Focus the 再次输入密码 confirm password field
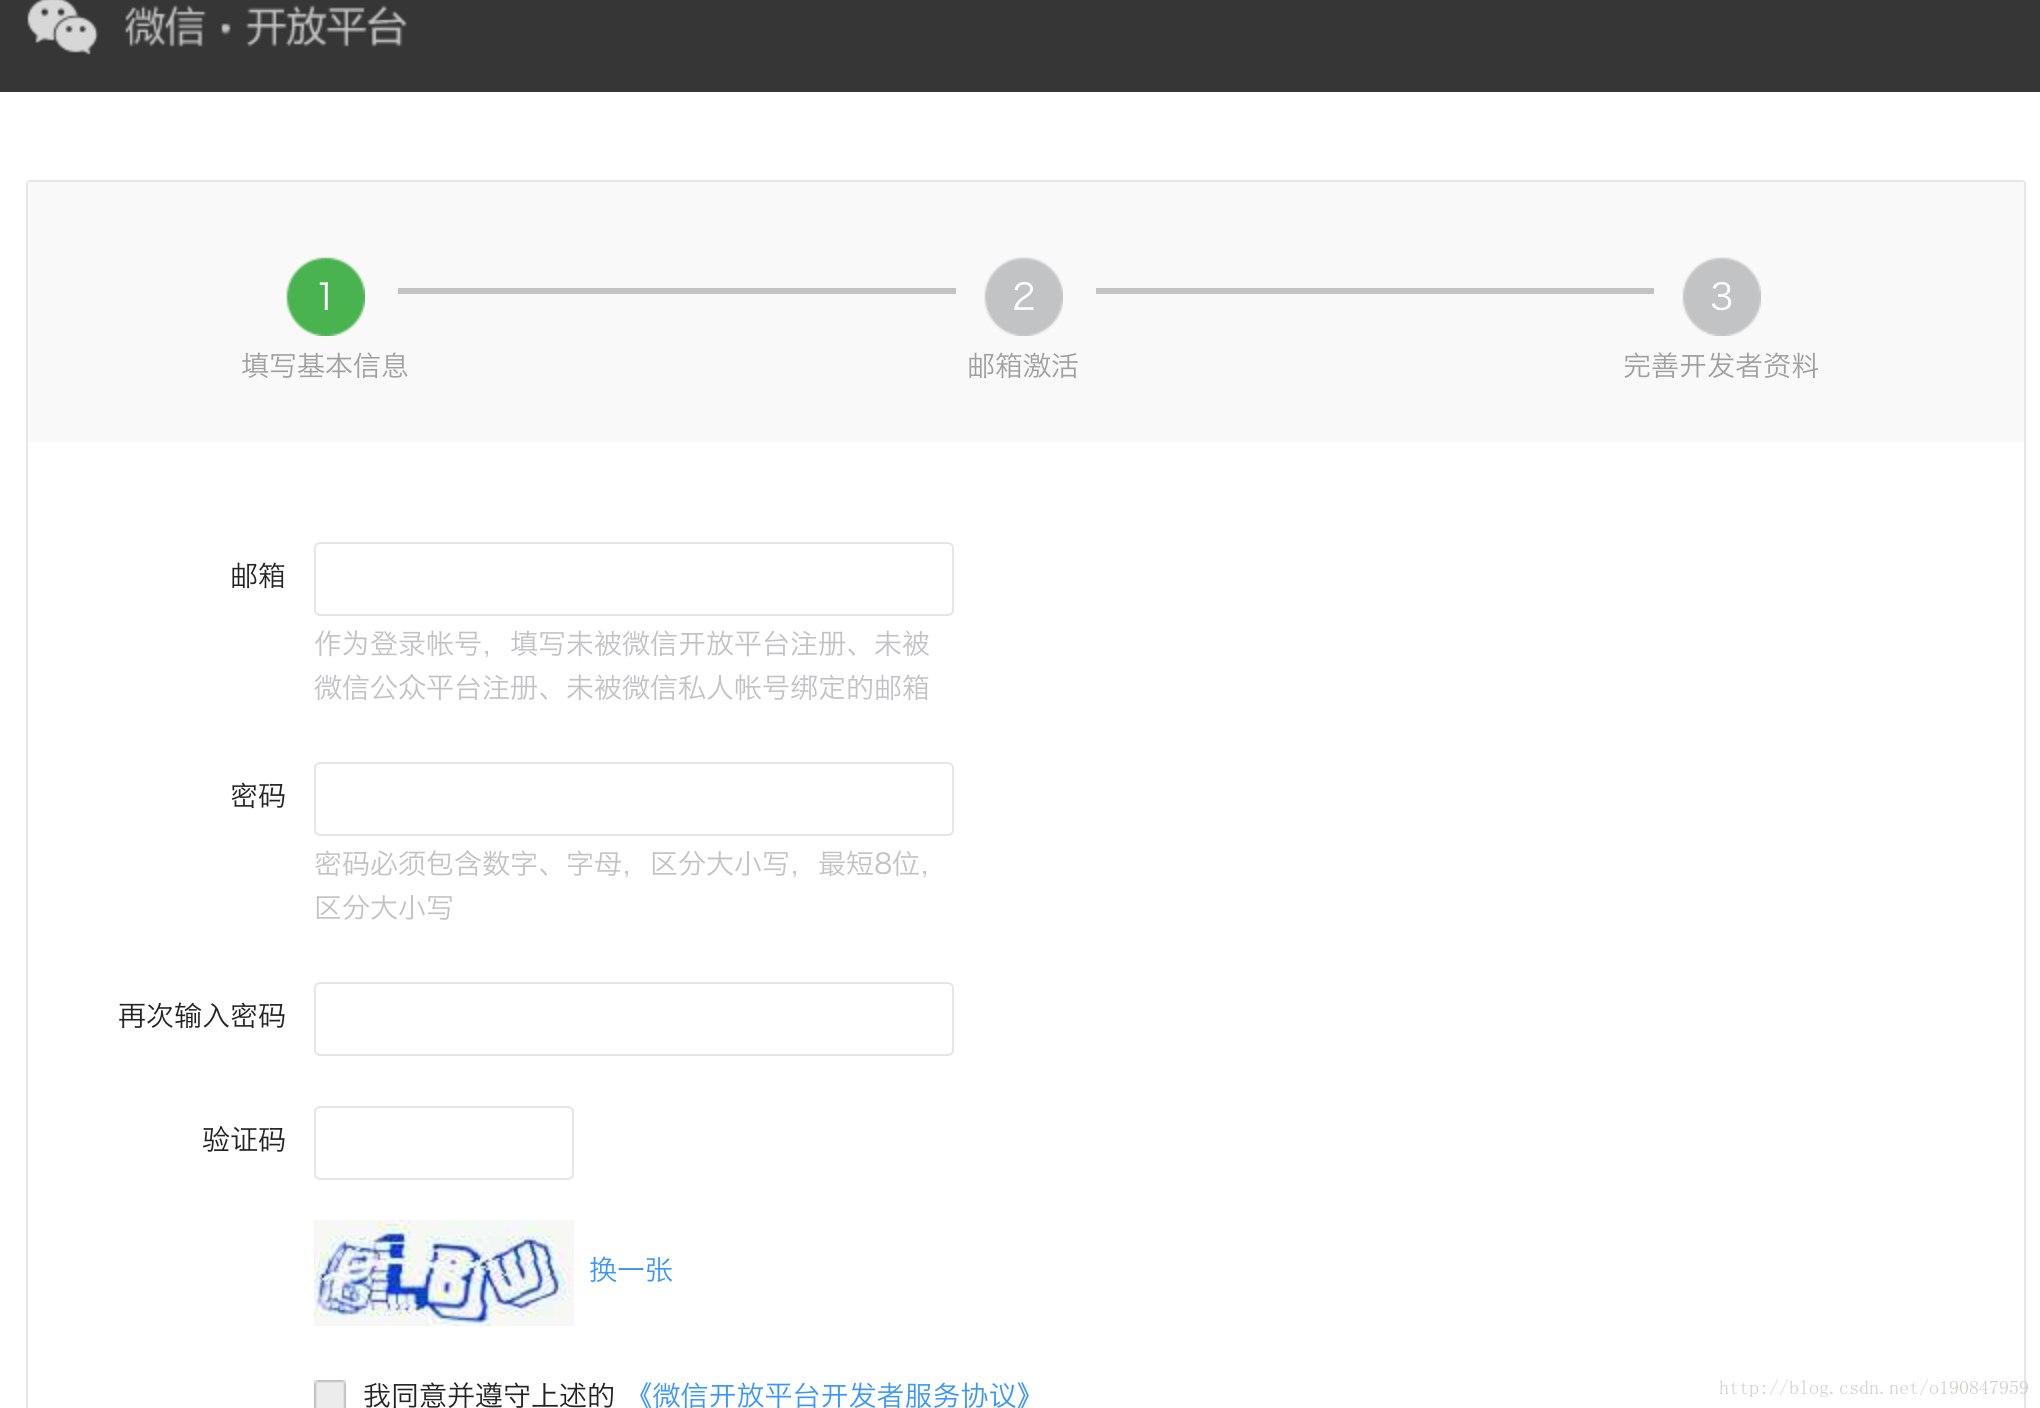Image resolution: width=2040 pixels, height=1408 pixels. tap(634, 1019)
